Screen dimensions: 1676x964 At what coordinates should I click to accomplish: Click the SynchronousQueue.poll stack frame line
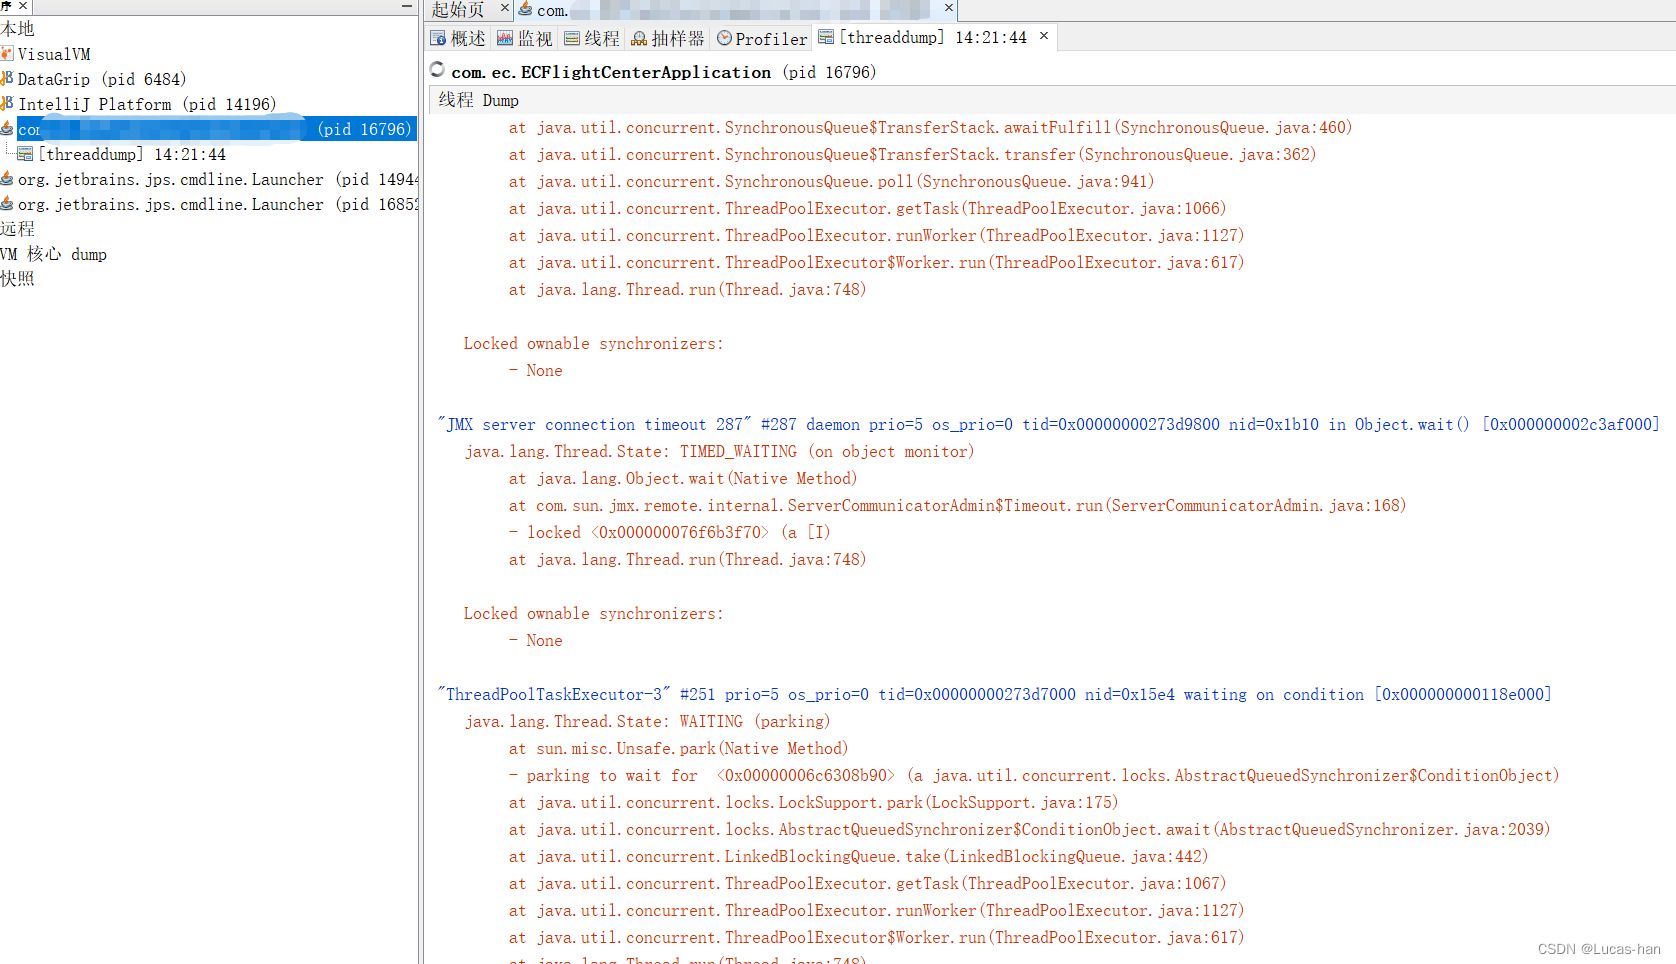click(831, 181)
